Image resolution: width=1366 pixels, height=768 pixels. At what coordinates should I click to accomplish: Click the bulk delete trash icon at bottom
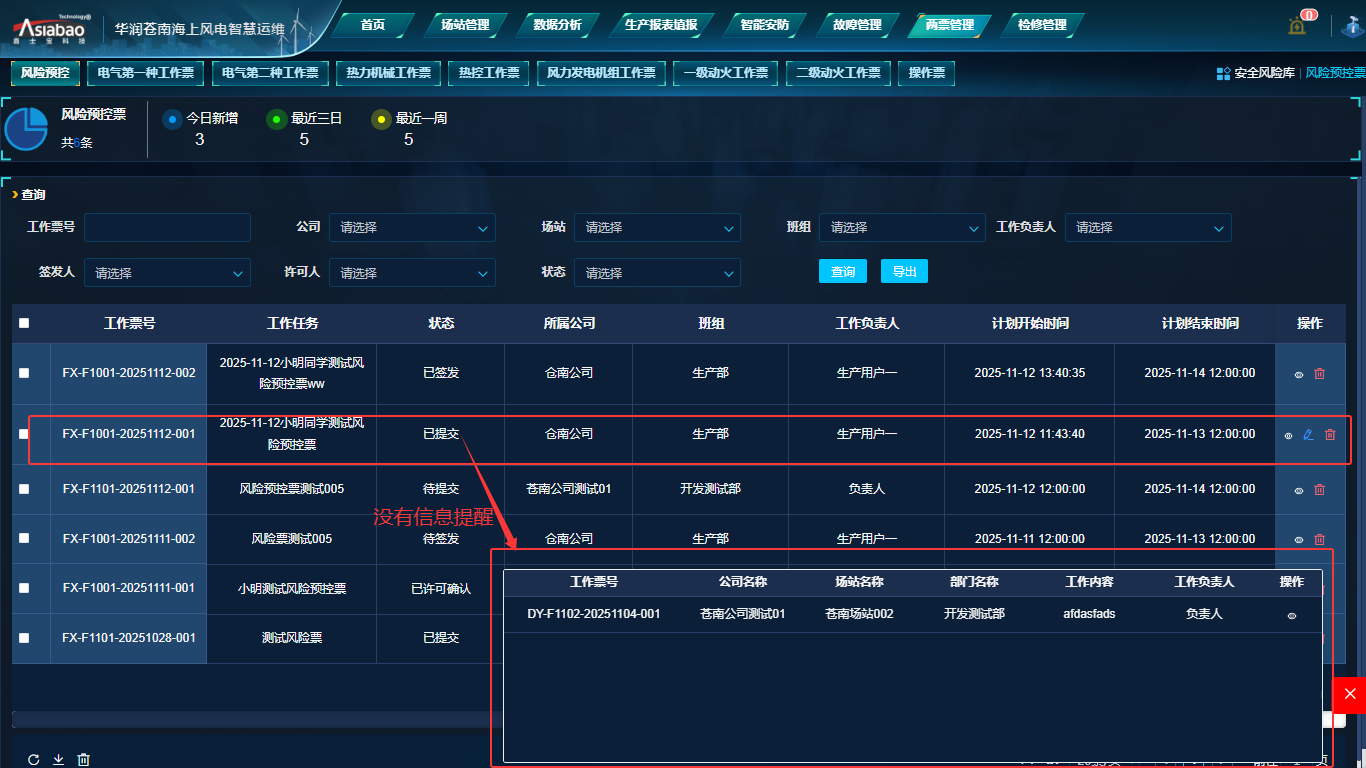[84, 760]
